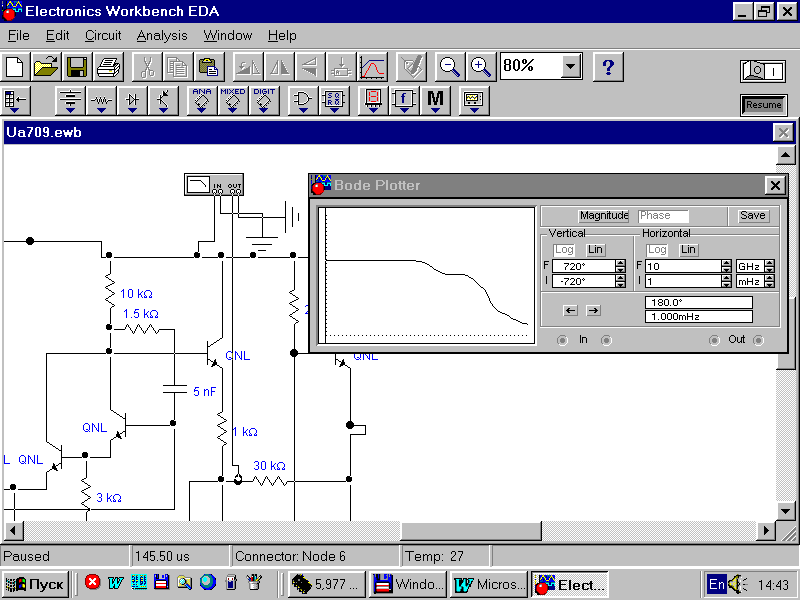800x600 pixels.
Task: Switch Bode Plotter to Phase mode
Action: coord(663,216)
